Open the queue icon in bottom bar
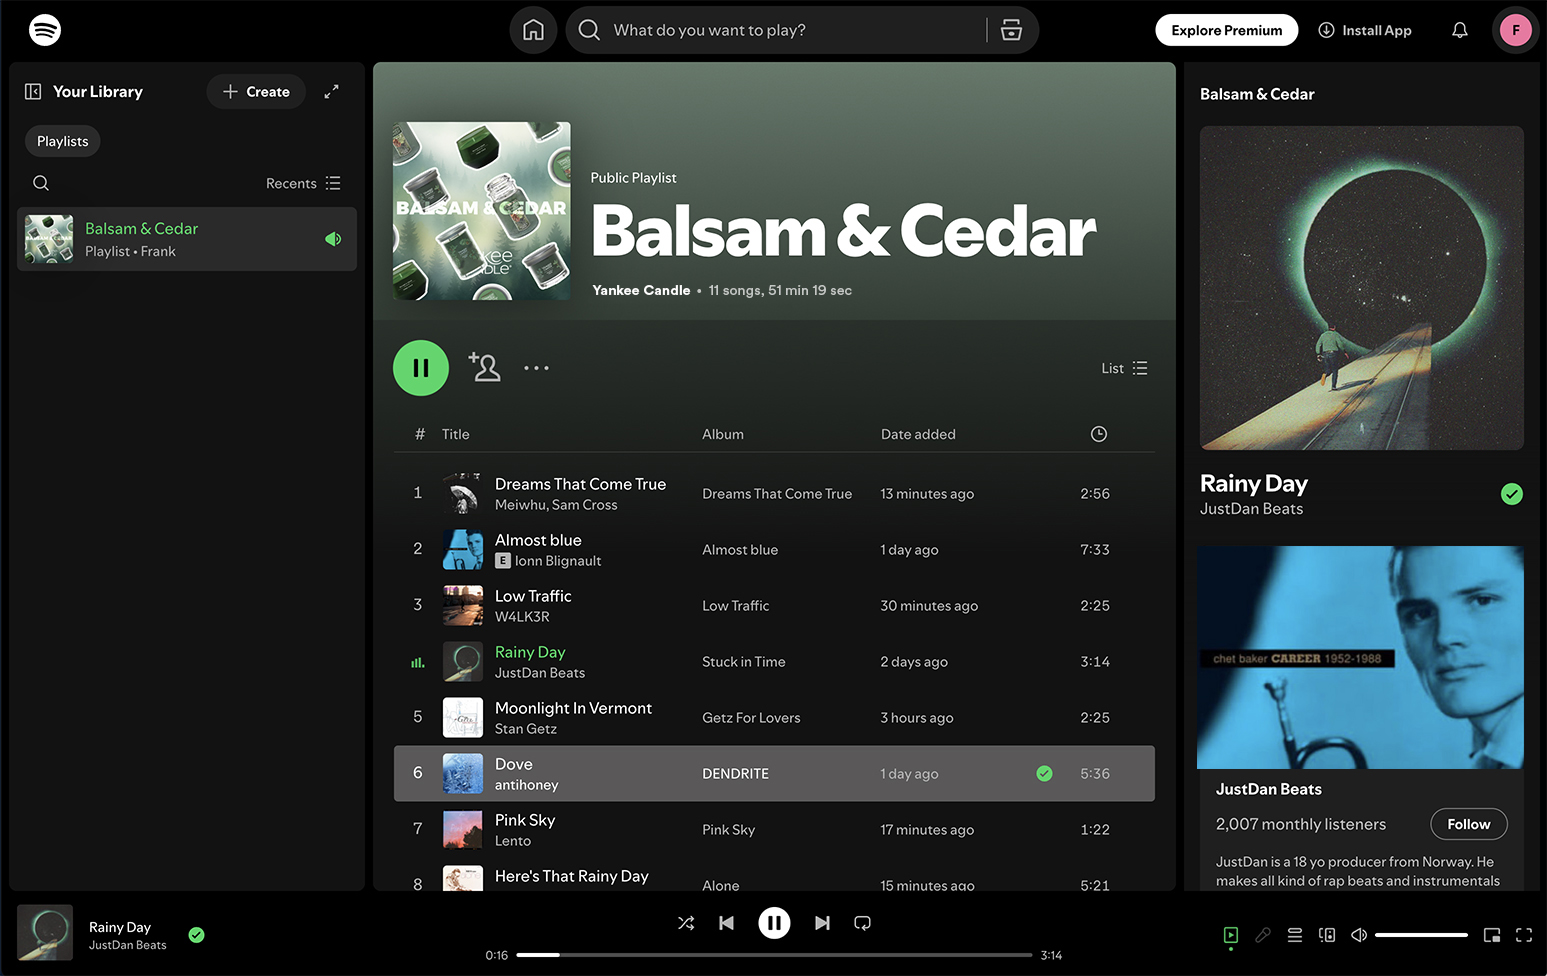1547x976 pixels. (x=1295, y=935)
